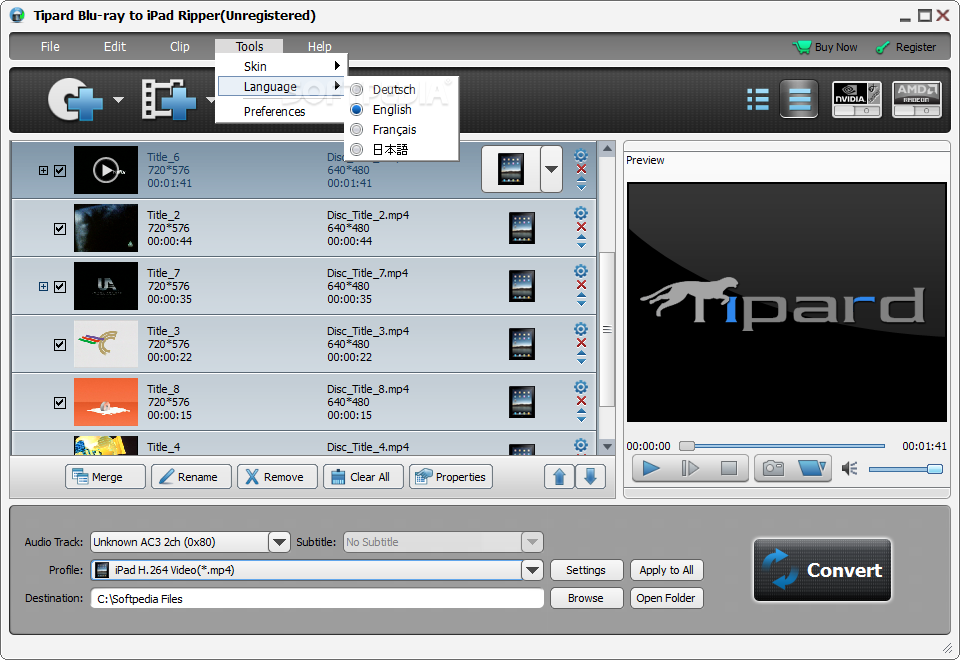Screen dimensions: 960x660
Task: Uncheck the Title_8 checkbox
Action: pos(60,403)
